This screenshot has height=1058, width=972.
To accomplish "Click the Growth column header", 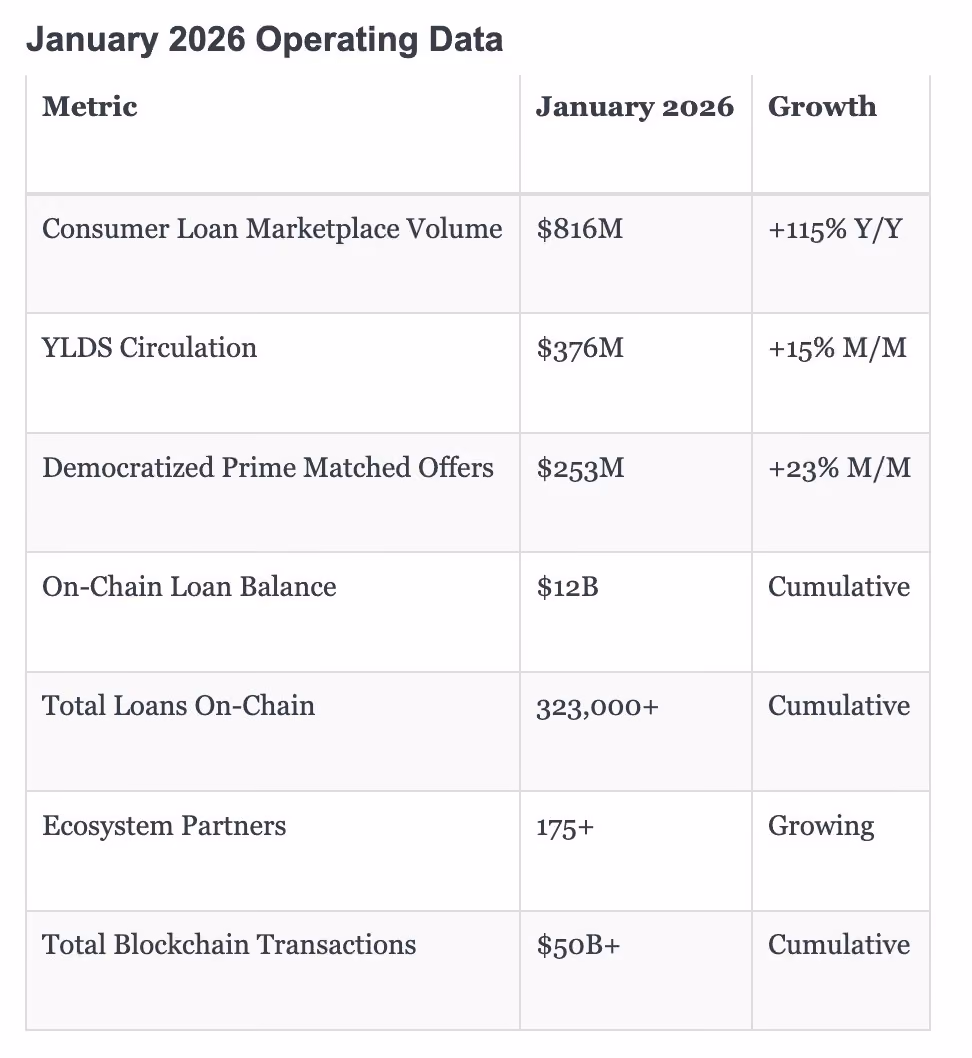I will click(x=822, y=107).
